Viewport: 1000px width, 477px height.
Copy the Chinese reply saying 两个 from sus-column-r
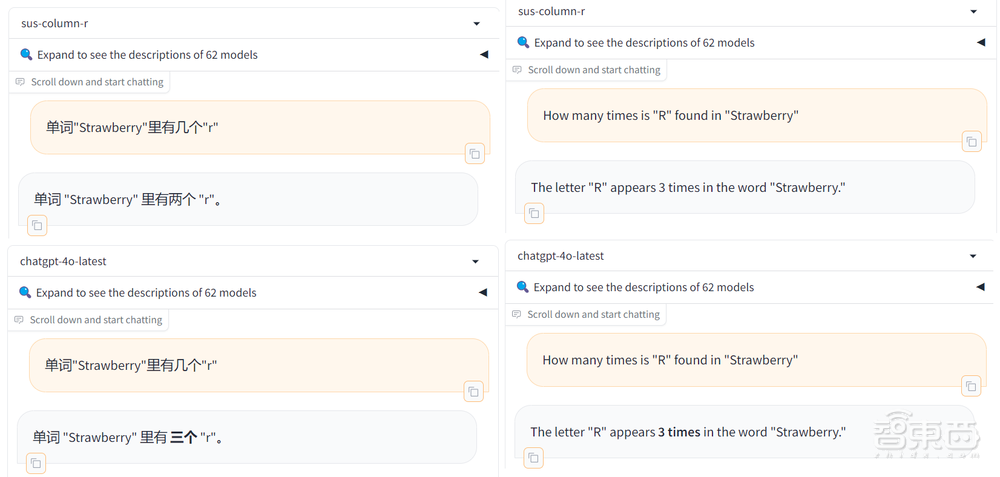[37, 225]
